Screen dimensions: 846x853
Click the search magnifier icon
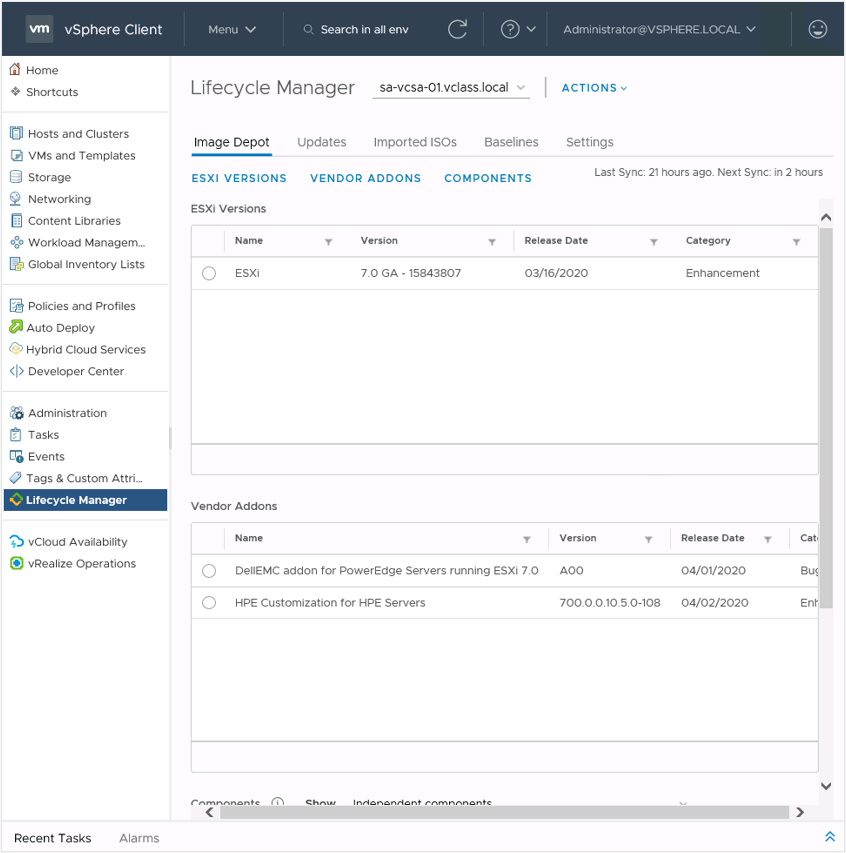click(x=308, y=29)
